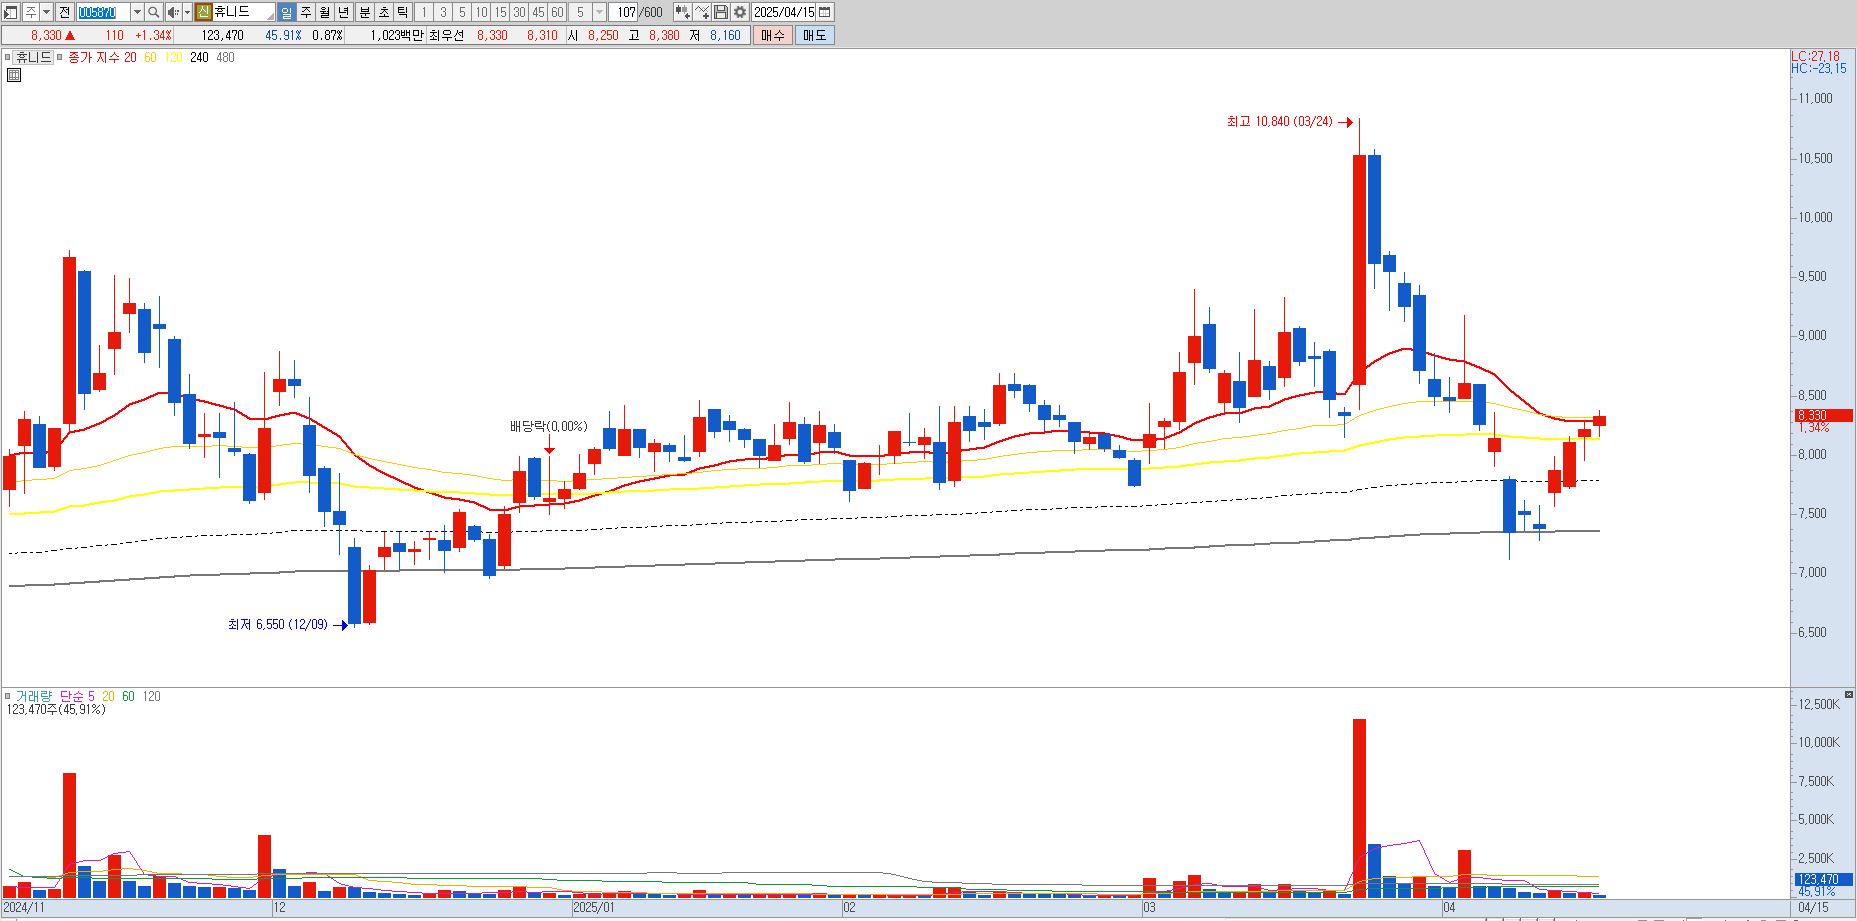The width and height of the screenshot is (1857, 921).
Task: Switch chart to yearly 년 period
Action: (x=344, y=12)
